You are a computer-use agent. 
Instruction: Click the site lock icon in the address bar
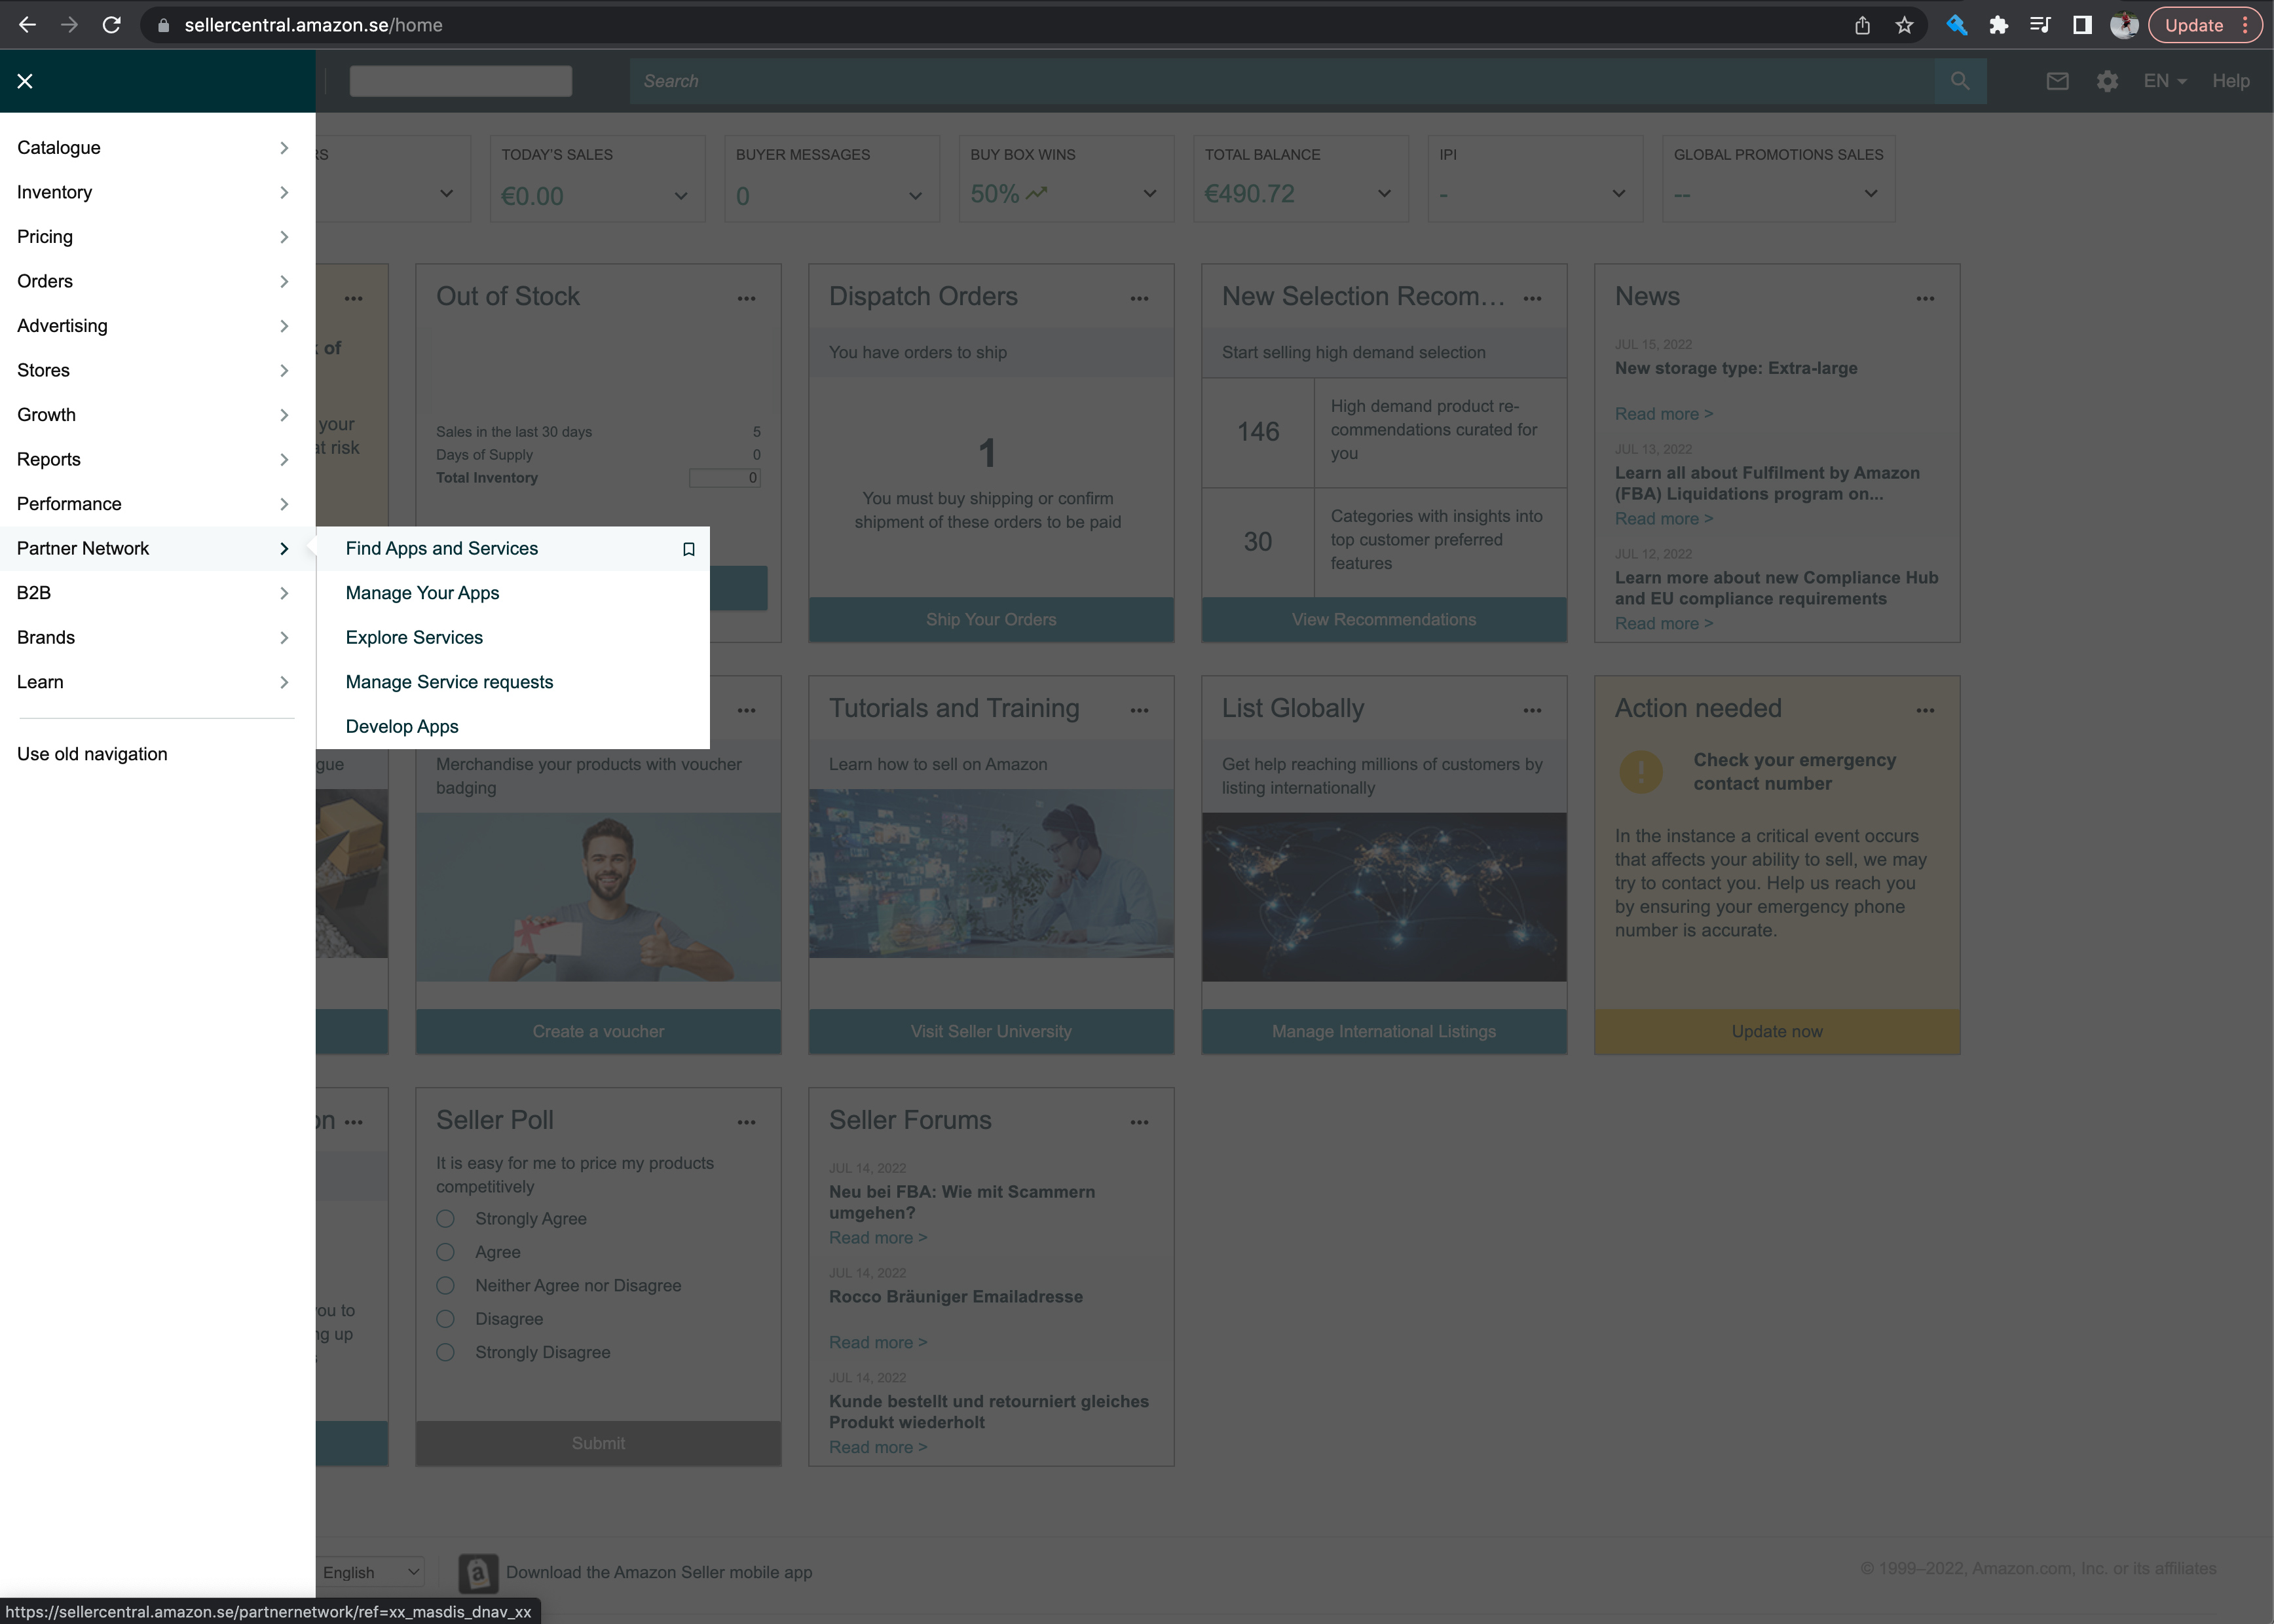[x=163, y=25]
